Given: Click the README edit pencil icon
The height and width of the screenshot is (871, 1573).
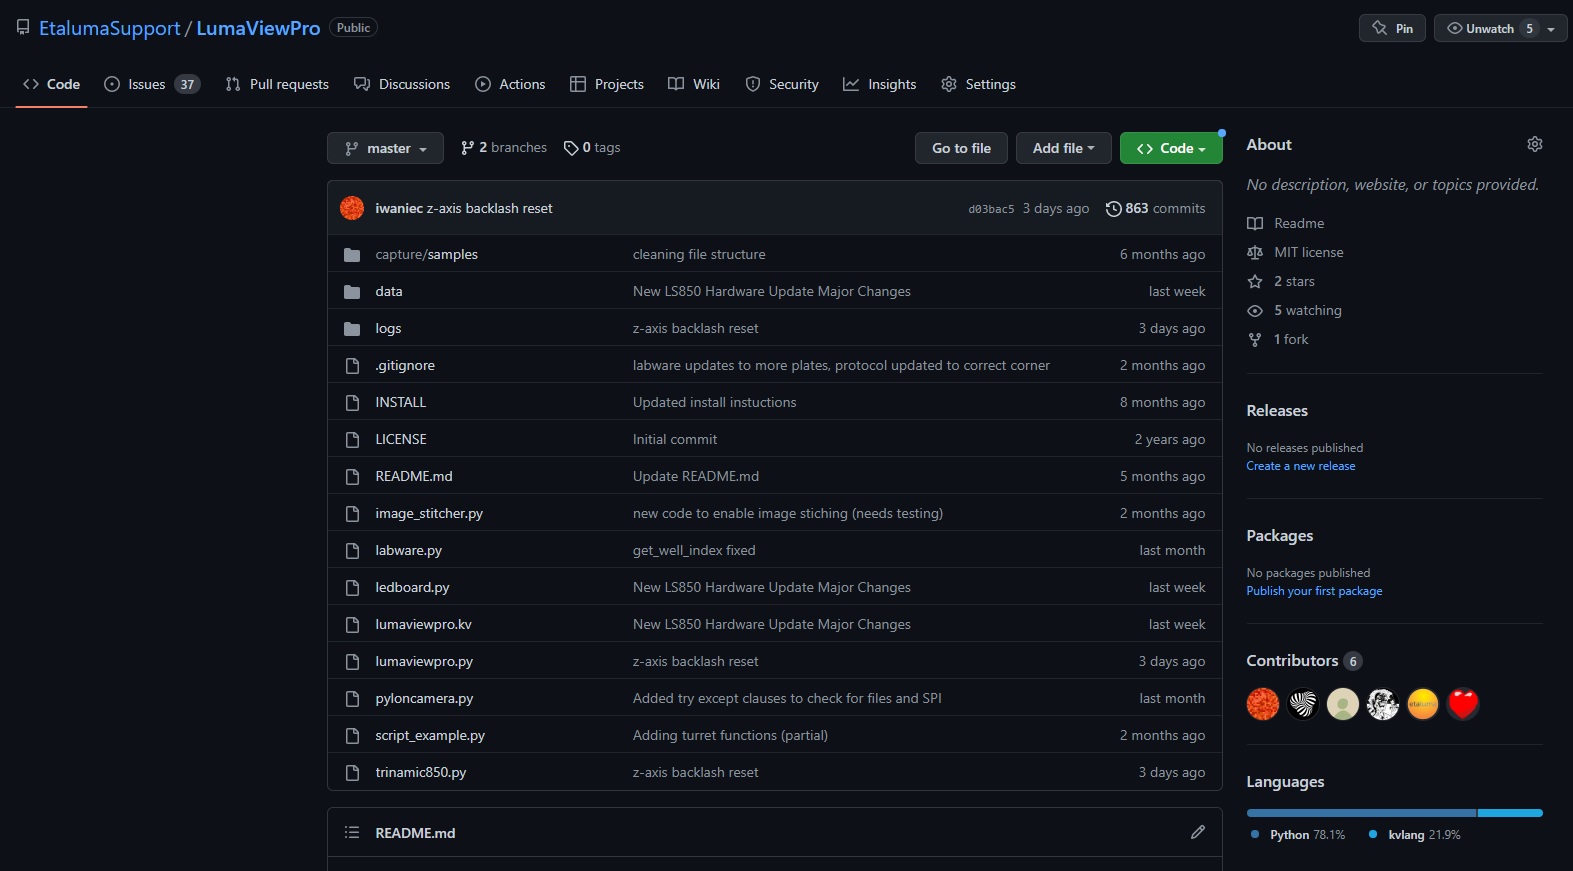Looking at the screenshot, I should coord(1198,832).
